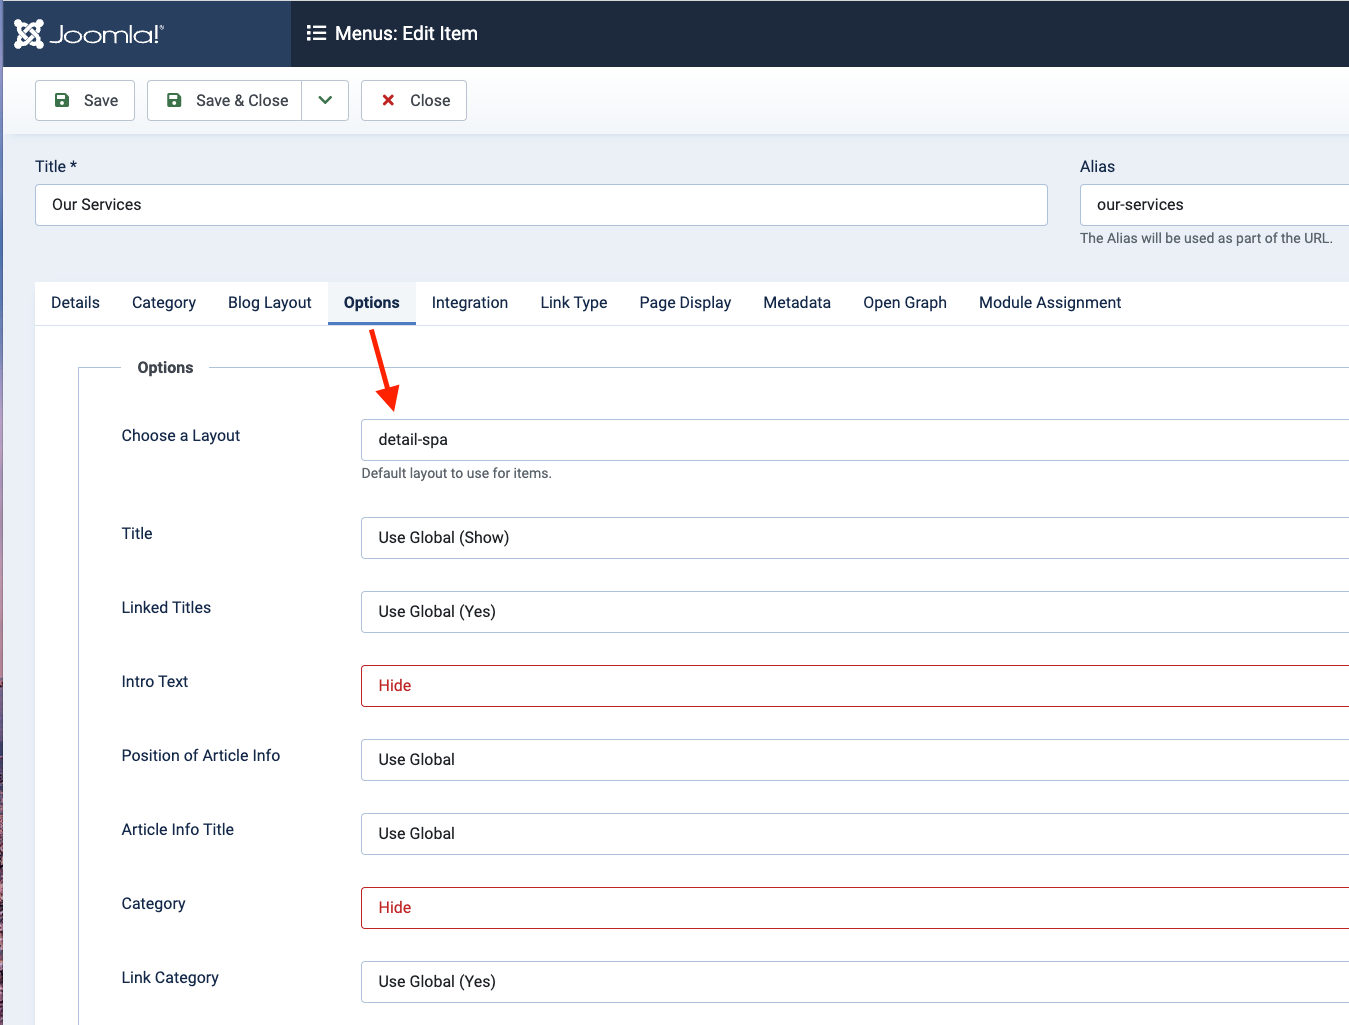1349x1025 pixels.
Task: Open the Module Assignment tab
Action: (x=1050, y=303)
